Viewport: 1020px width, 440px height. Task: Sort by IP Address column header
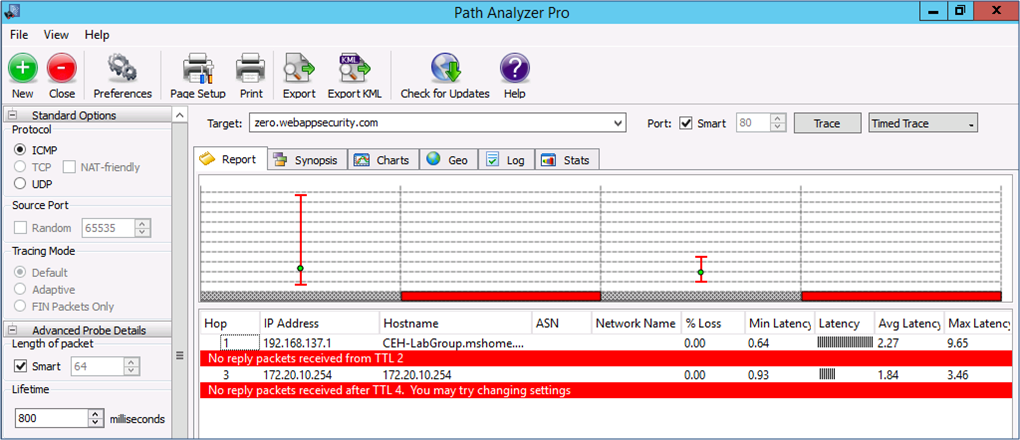click(319, 323)
